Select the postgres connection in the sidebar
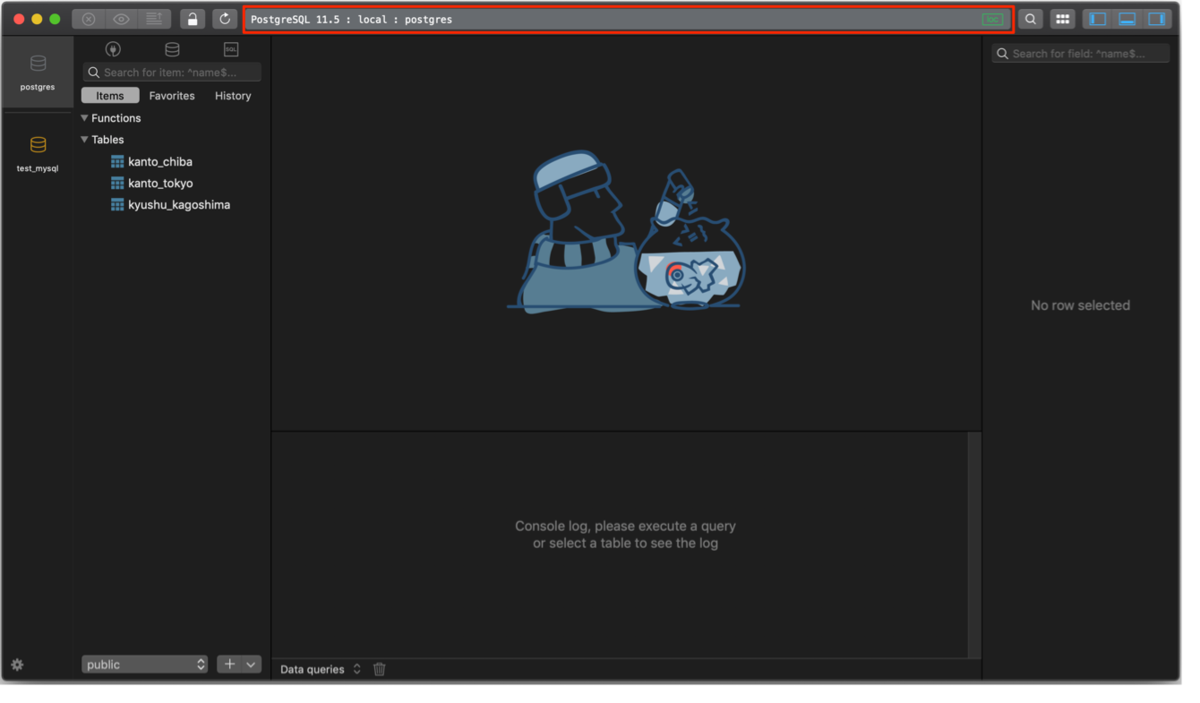 pyautogui.click(x=37, y=73)
